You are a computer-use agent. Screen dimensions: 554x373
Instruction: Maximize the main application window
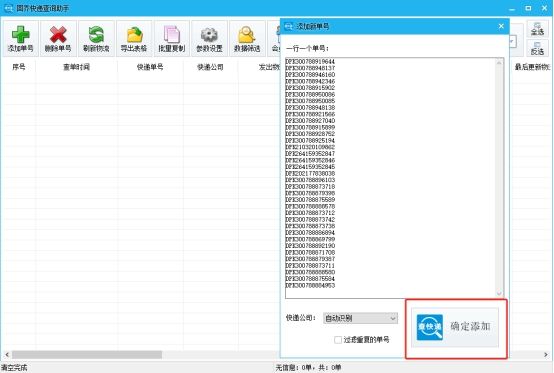pyautogui.click(x=528, y=8)
